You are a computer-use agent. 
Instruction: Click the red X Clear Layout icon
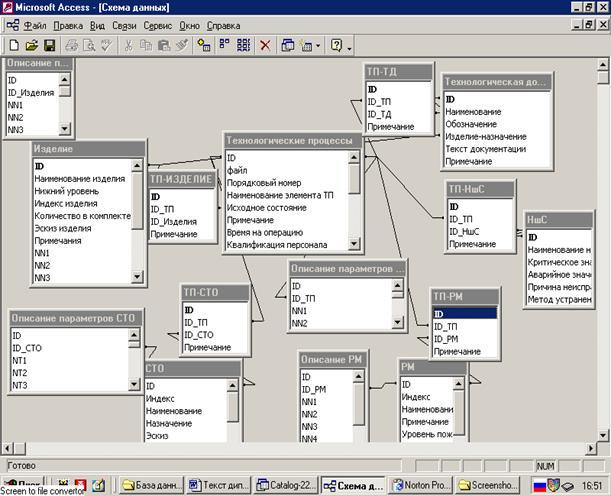tap(265, 45)
